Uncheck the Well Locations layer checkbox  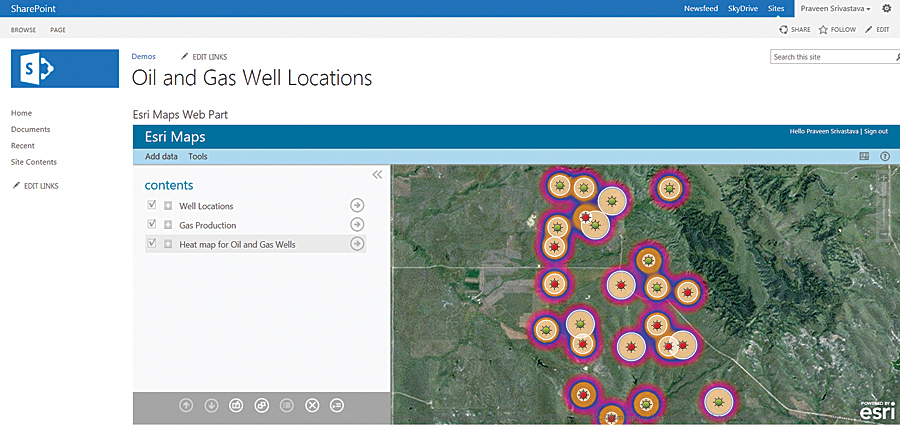[152, 205]
